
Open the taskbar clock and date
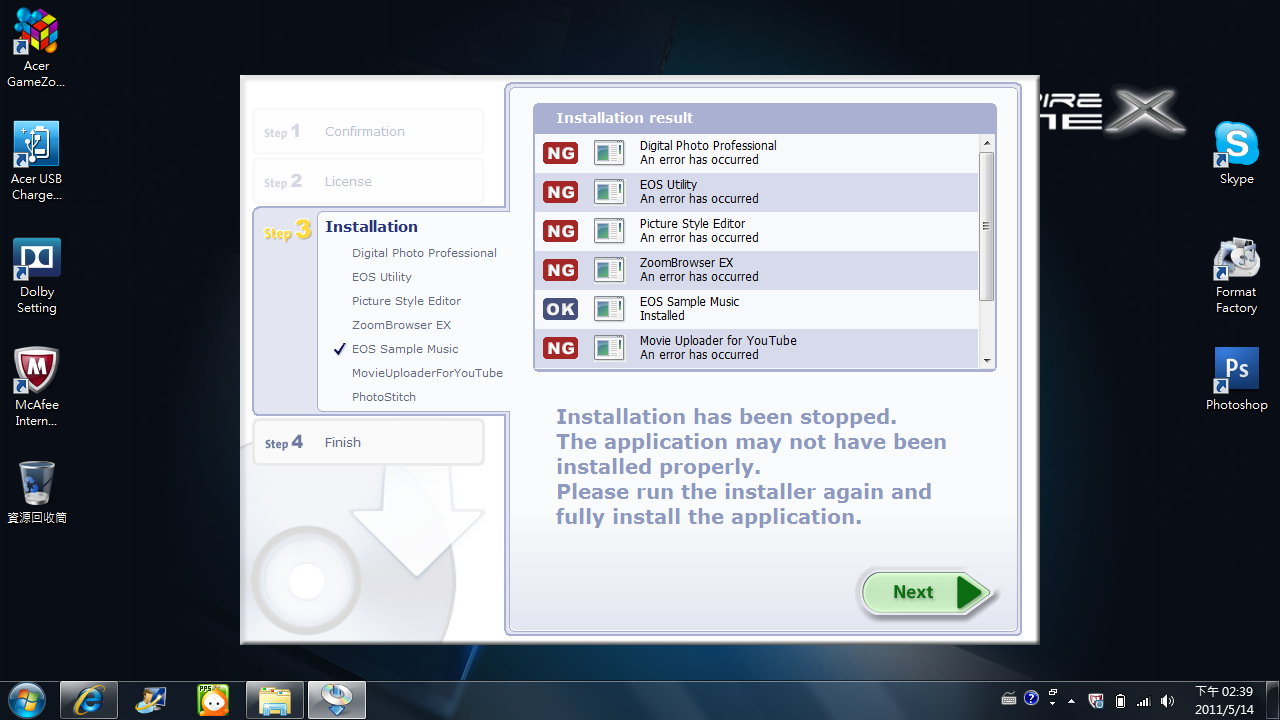(1224, 700)
